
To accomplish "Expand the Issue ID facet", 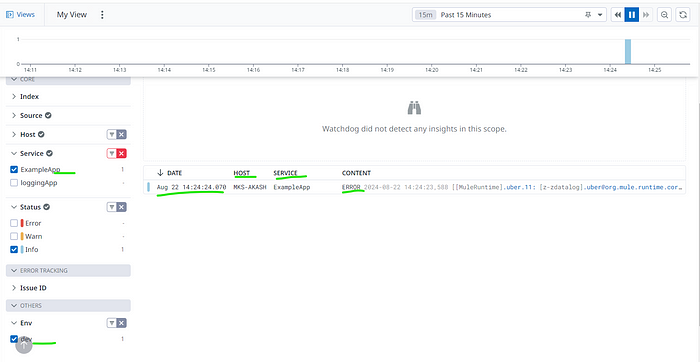I will click(14, 288).
